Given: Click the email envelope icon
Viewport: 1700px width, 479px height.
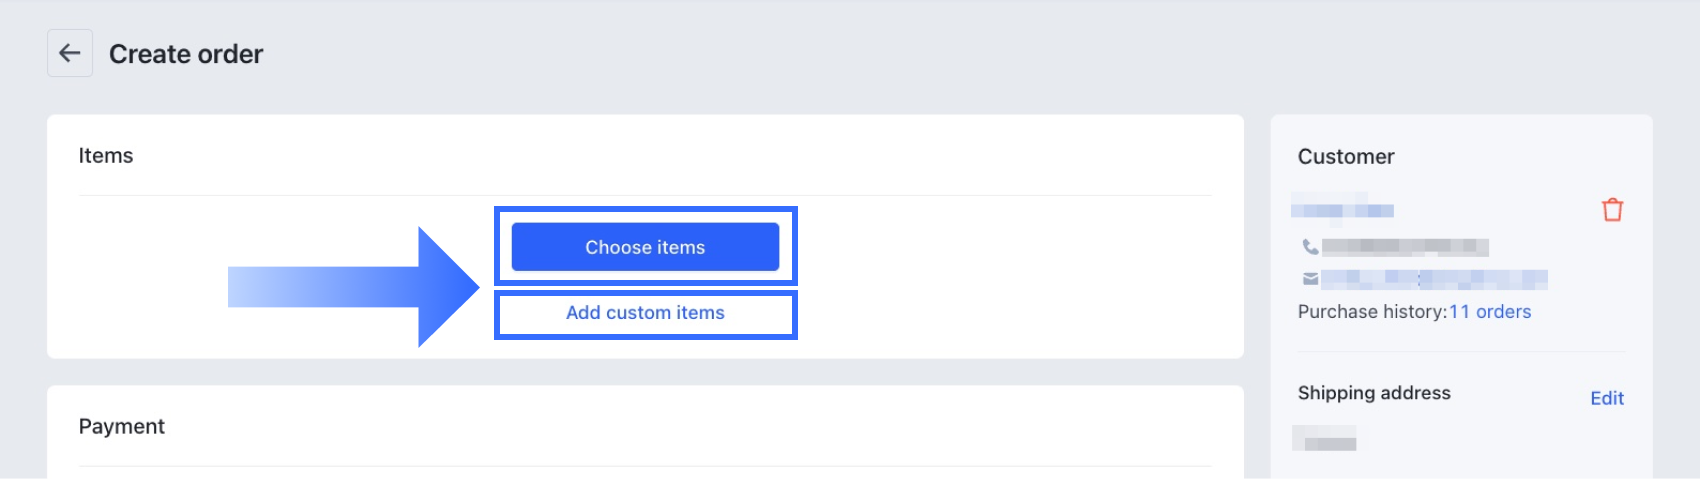Looking at the screenshot, I should click(1309, 279).
